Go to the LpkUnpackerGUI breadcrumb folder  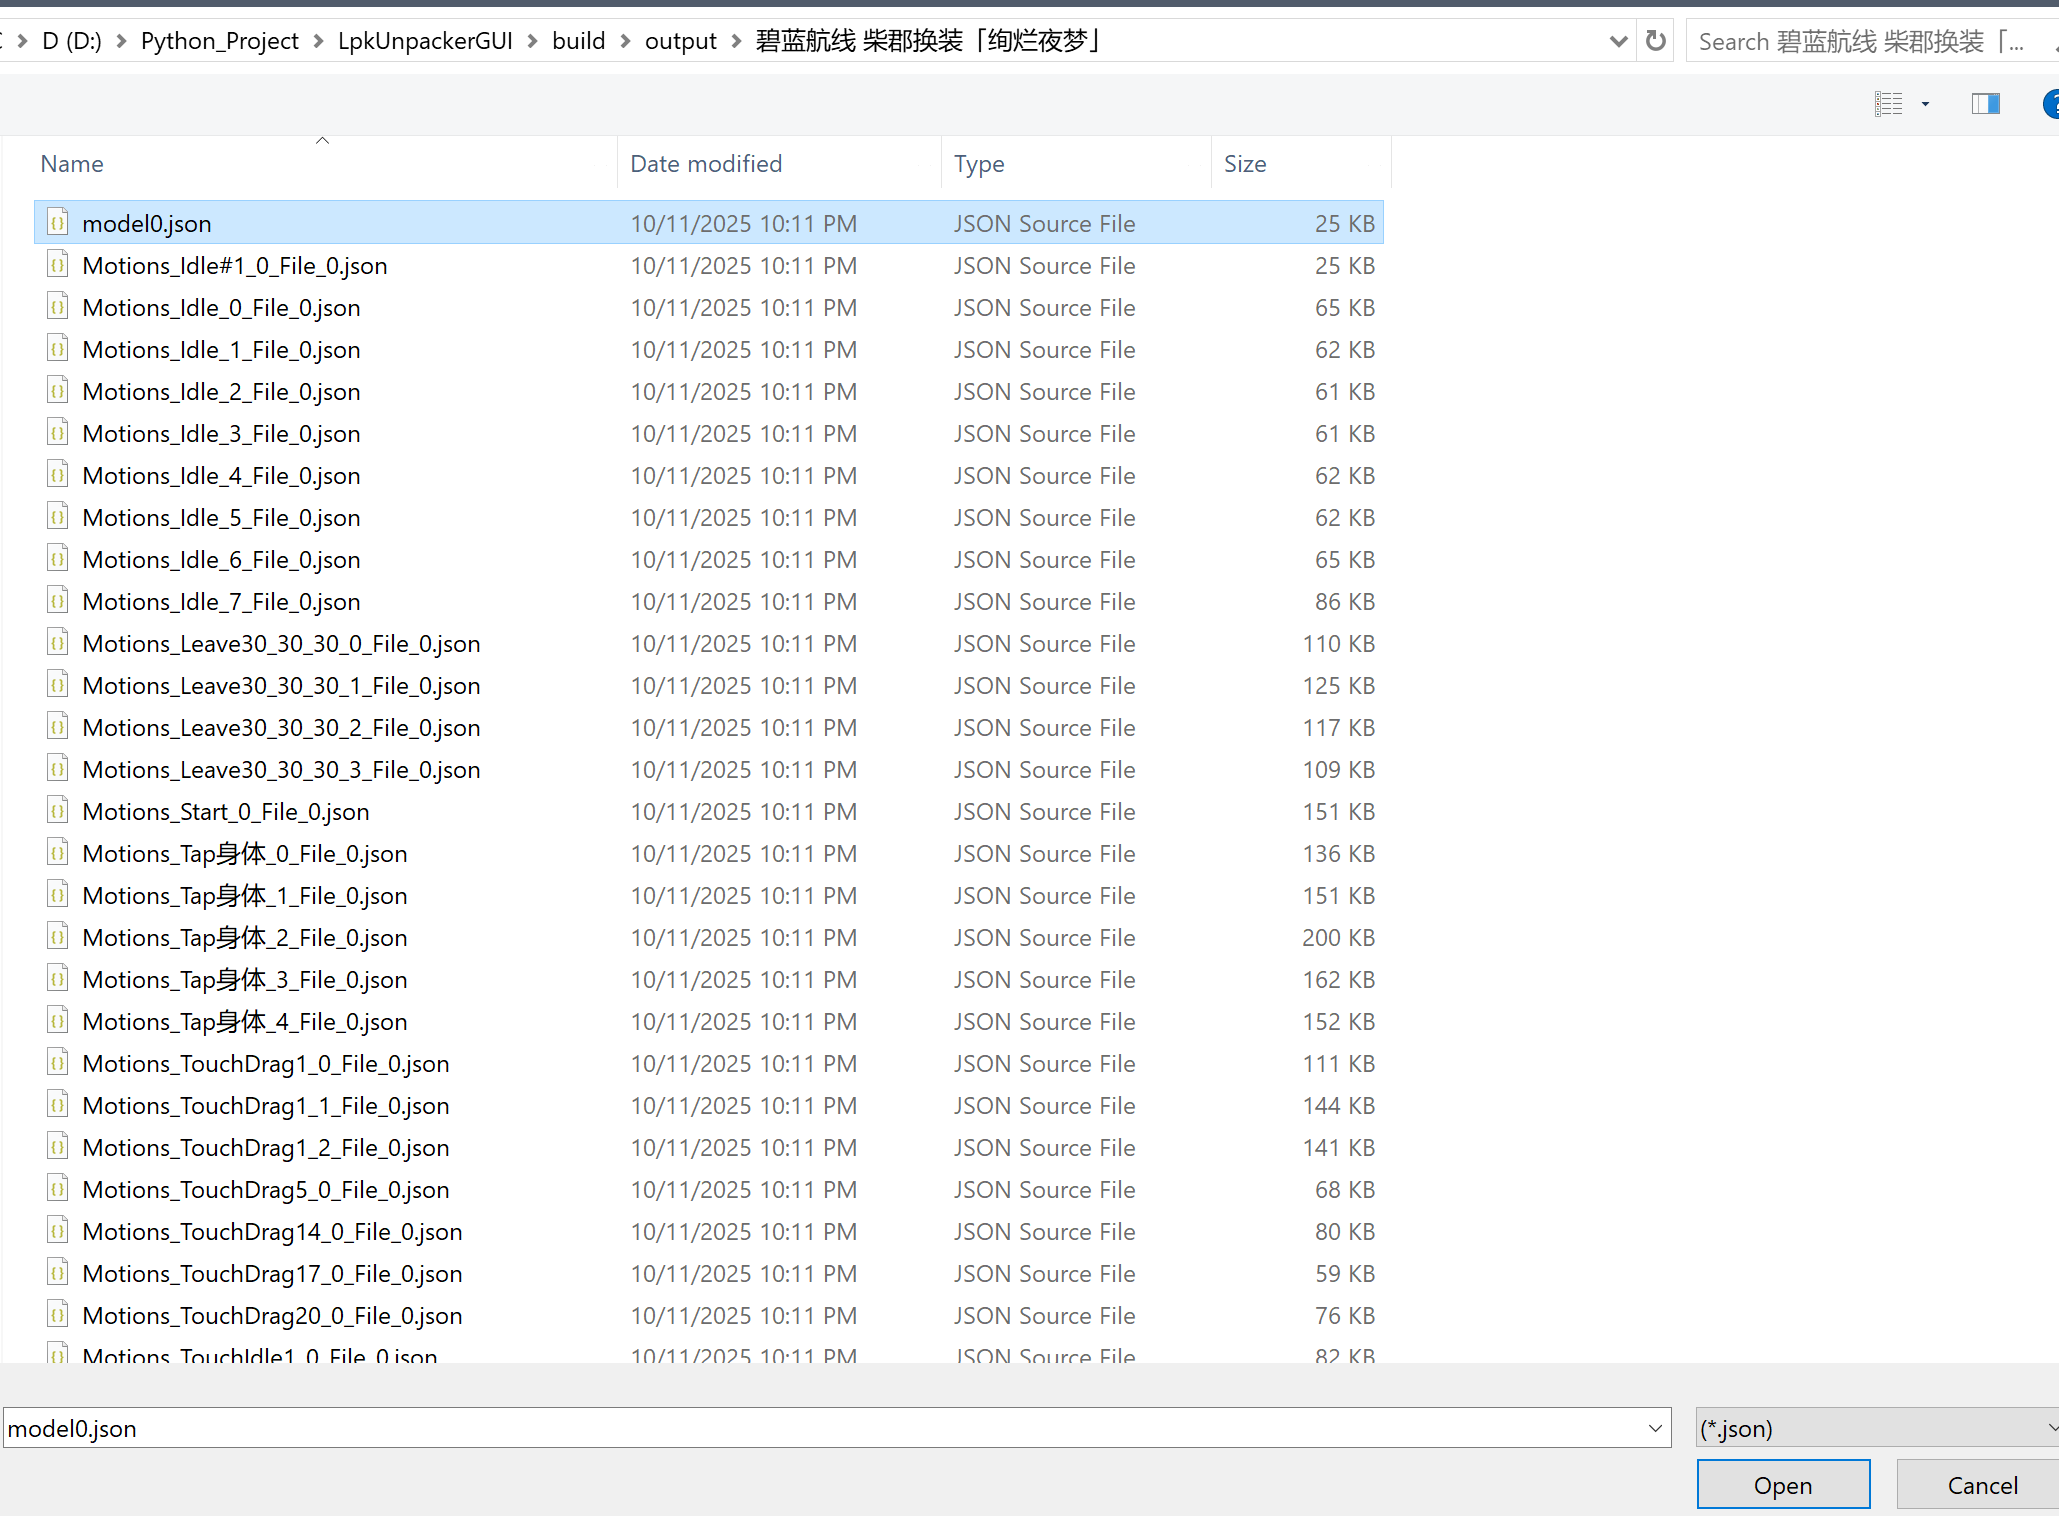tap(425, 41)
